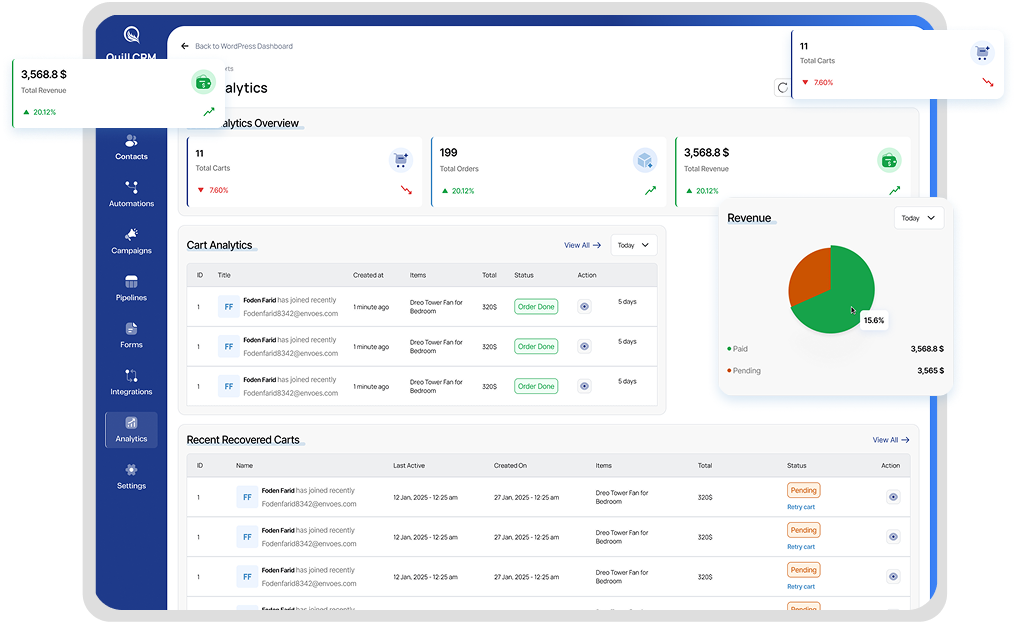Open Campaigns megaphone icon
This screenshot has height=624, width=1016.
(131, 235)
